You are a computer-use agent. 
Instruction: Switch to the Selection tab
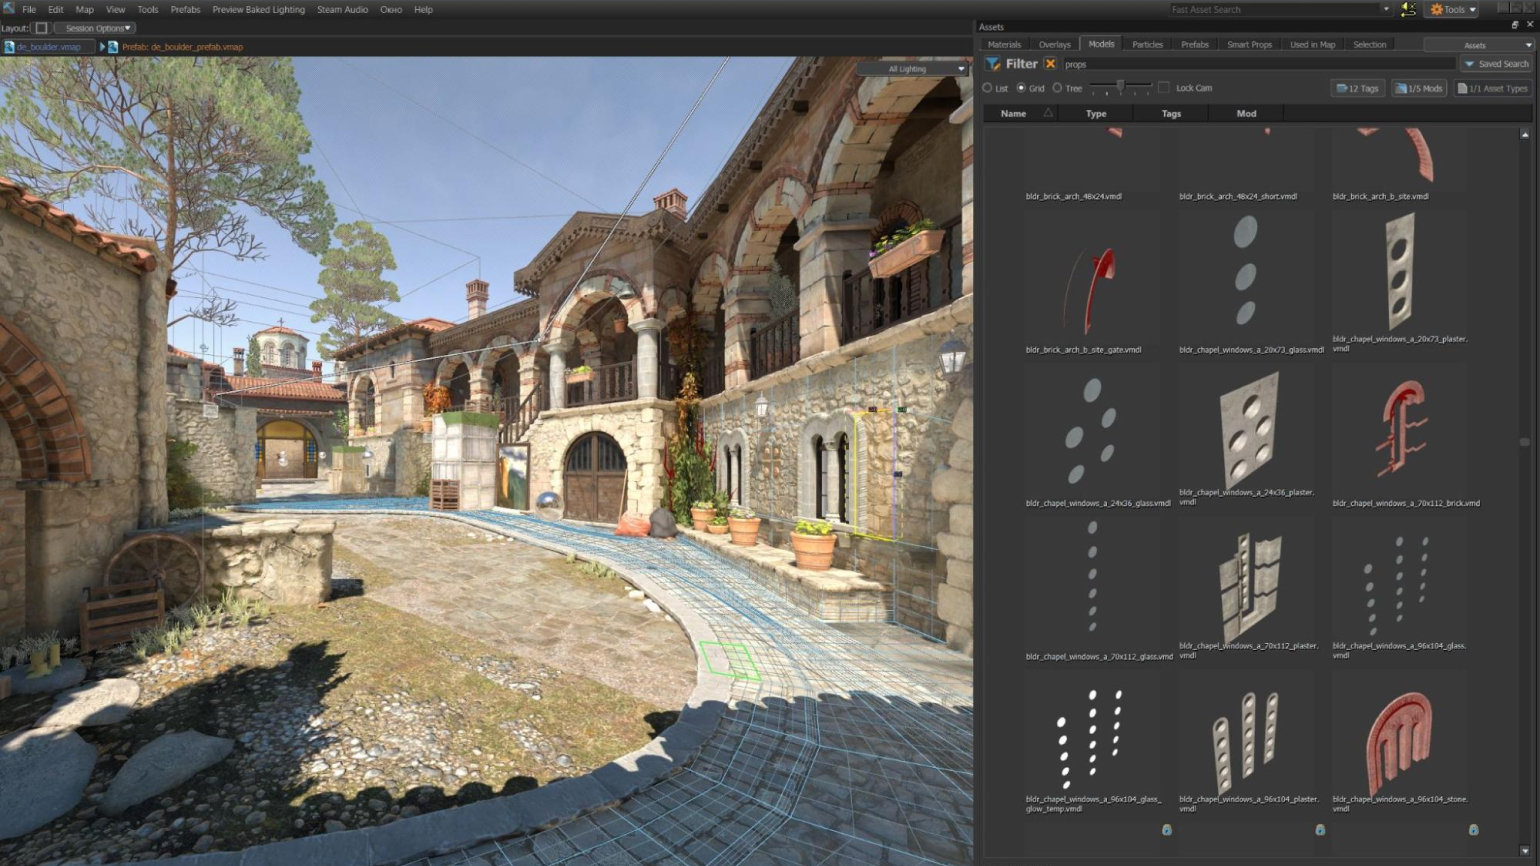pos(1369,45)
